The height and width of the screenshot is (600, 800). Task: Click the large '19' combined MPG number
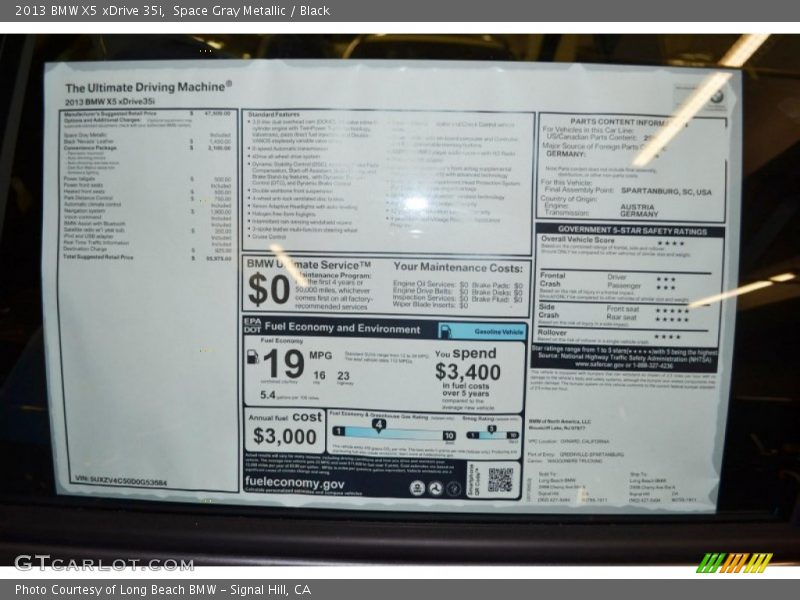(284, 364)
